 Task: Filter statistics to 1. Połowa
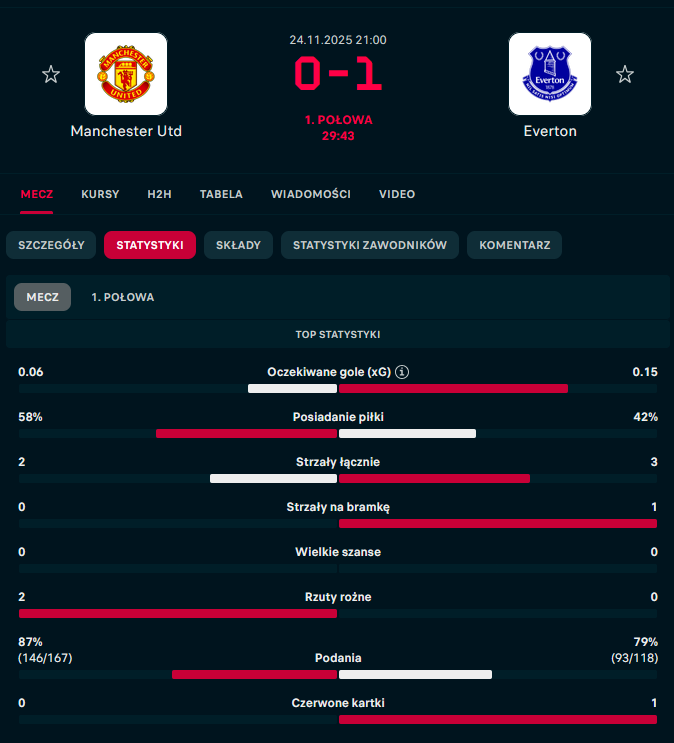[122, 297]
